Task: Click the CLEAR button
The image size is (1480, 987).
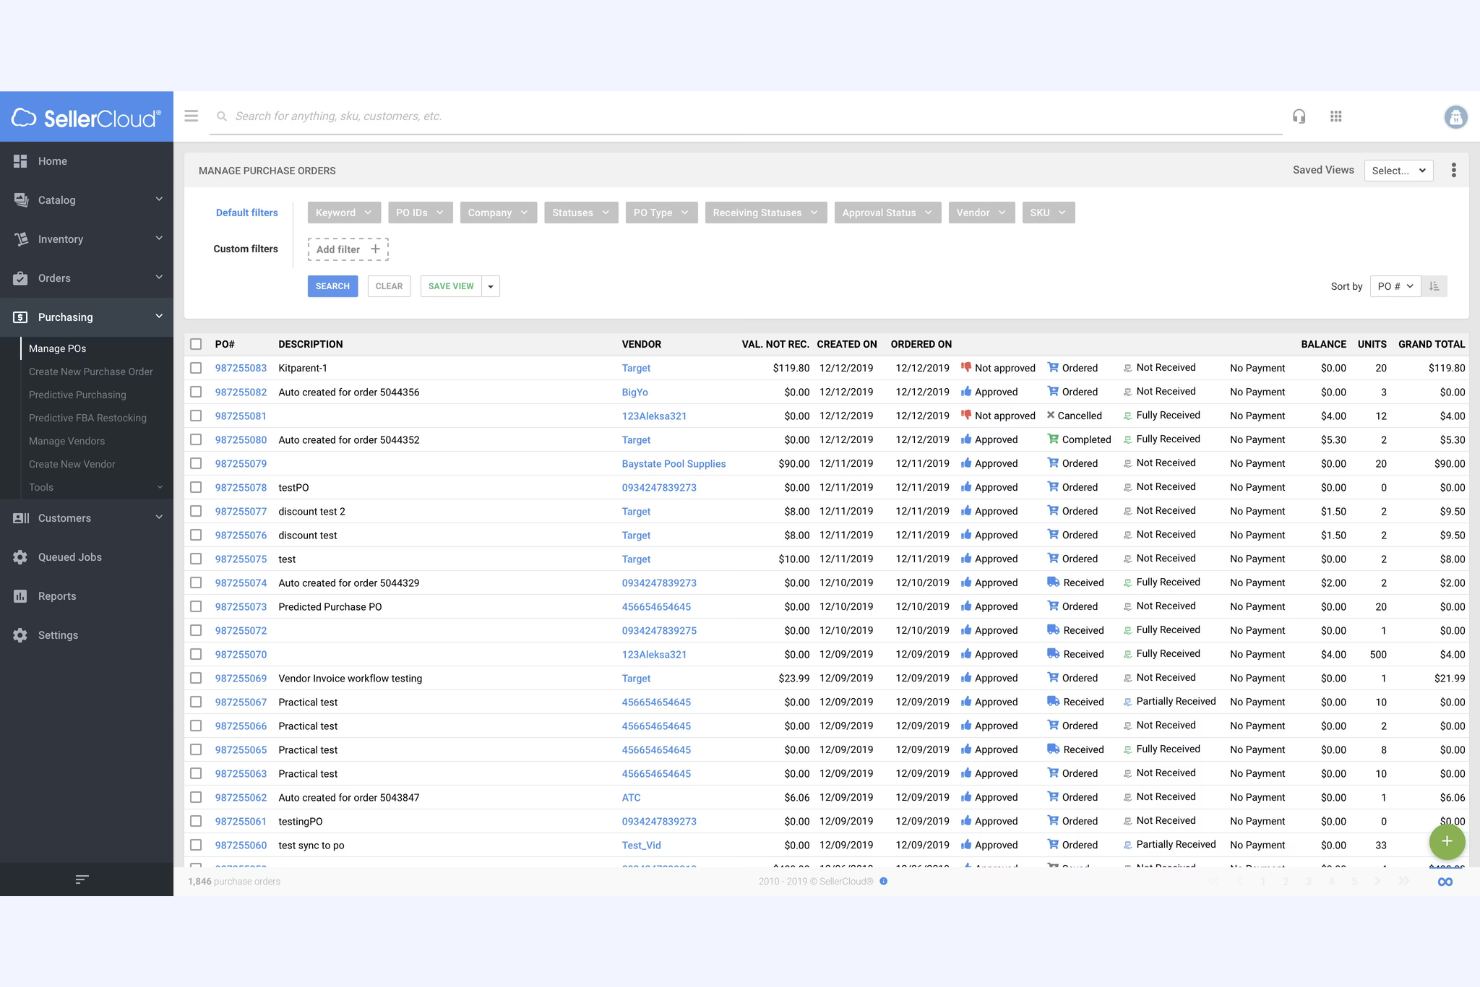Action: 389,286
